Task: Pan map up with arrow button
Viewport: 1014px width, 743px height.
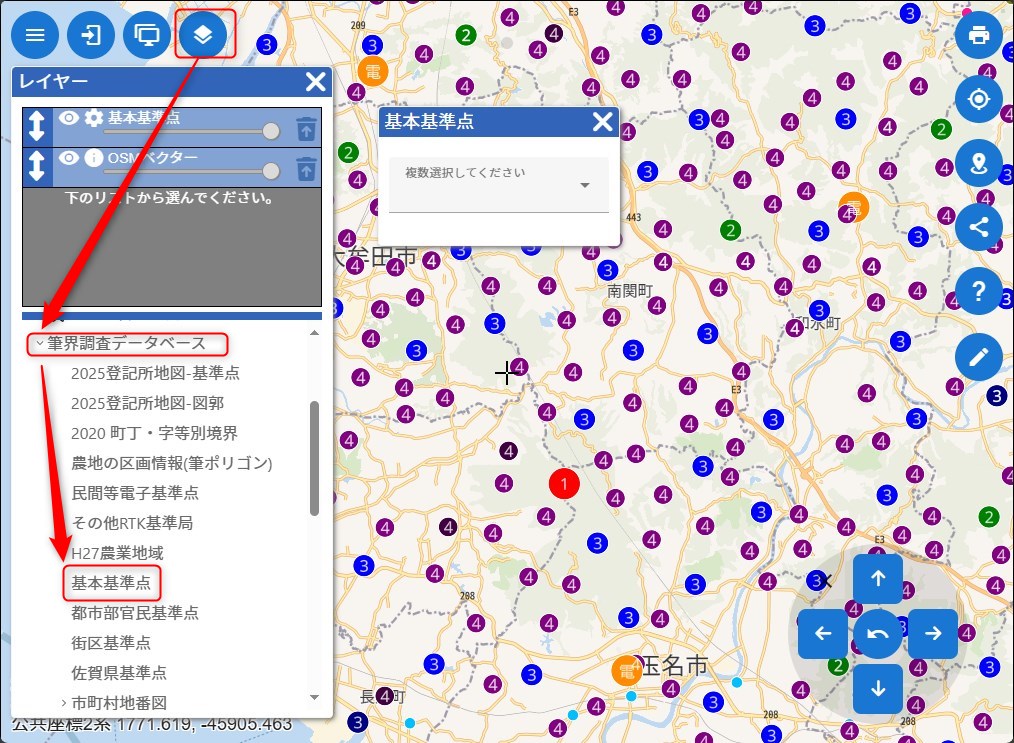Action: click(878, 578)
